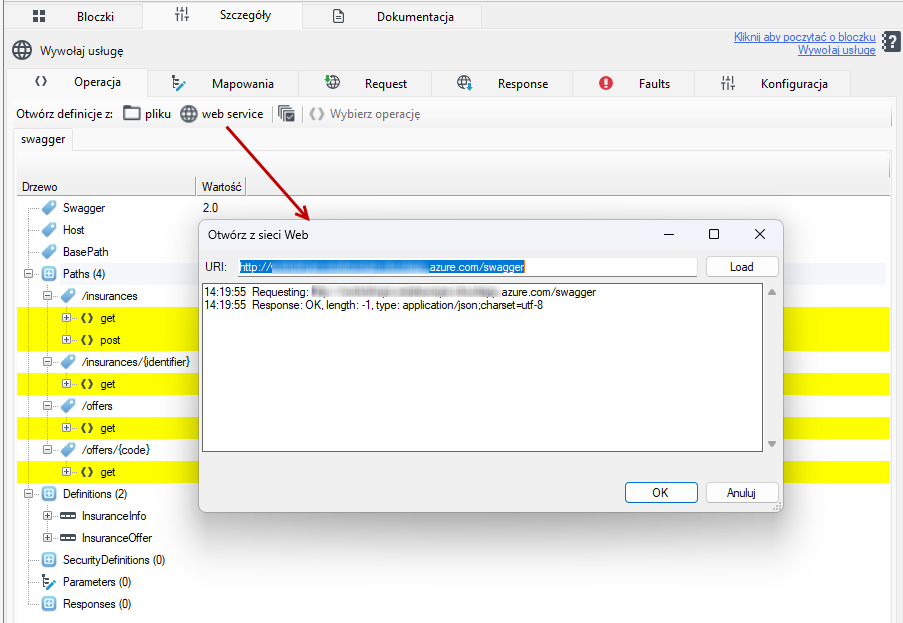Image resolution: width=903 pixels, height=623 pixels.
Task: Open the Response tab
Action: point(502,83)
